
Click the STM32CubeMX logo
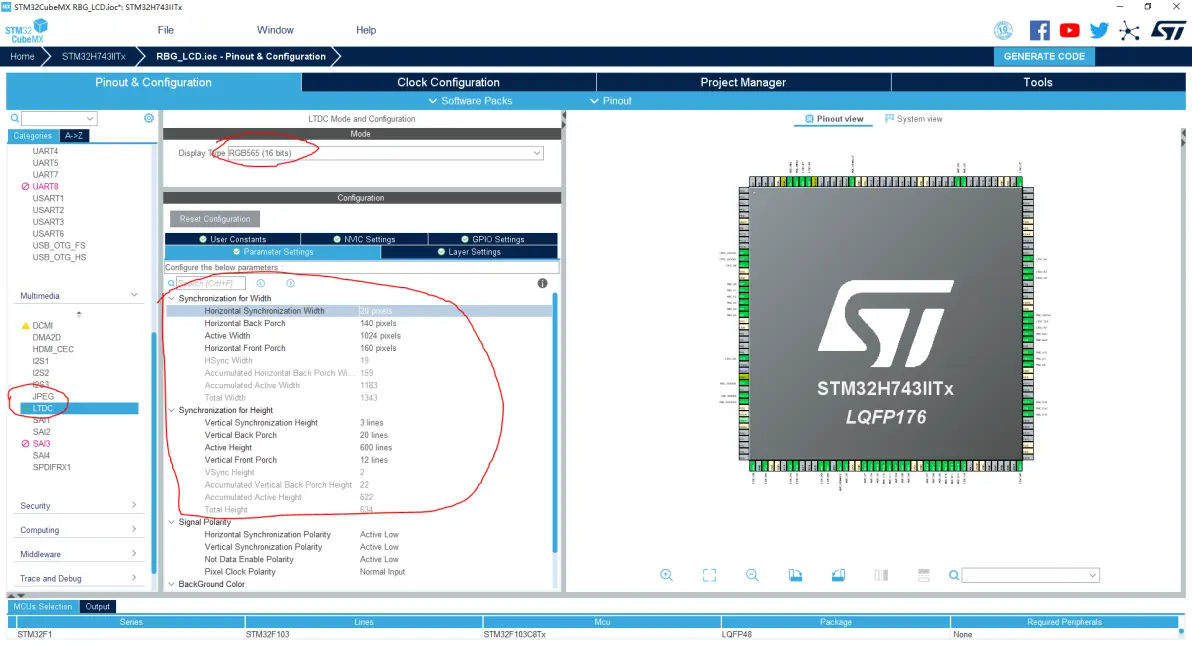(x=27, y=31)
